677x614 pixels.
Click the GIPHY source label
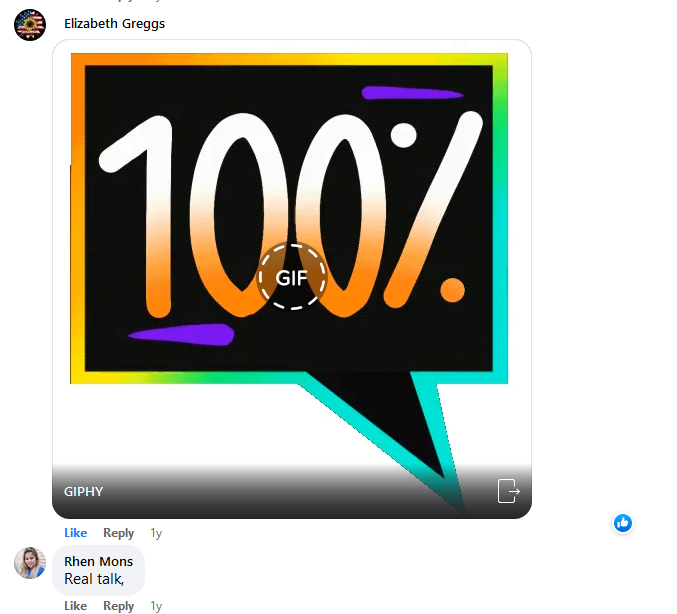83,491
